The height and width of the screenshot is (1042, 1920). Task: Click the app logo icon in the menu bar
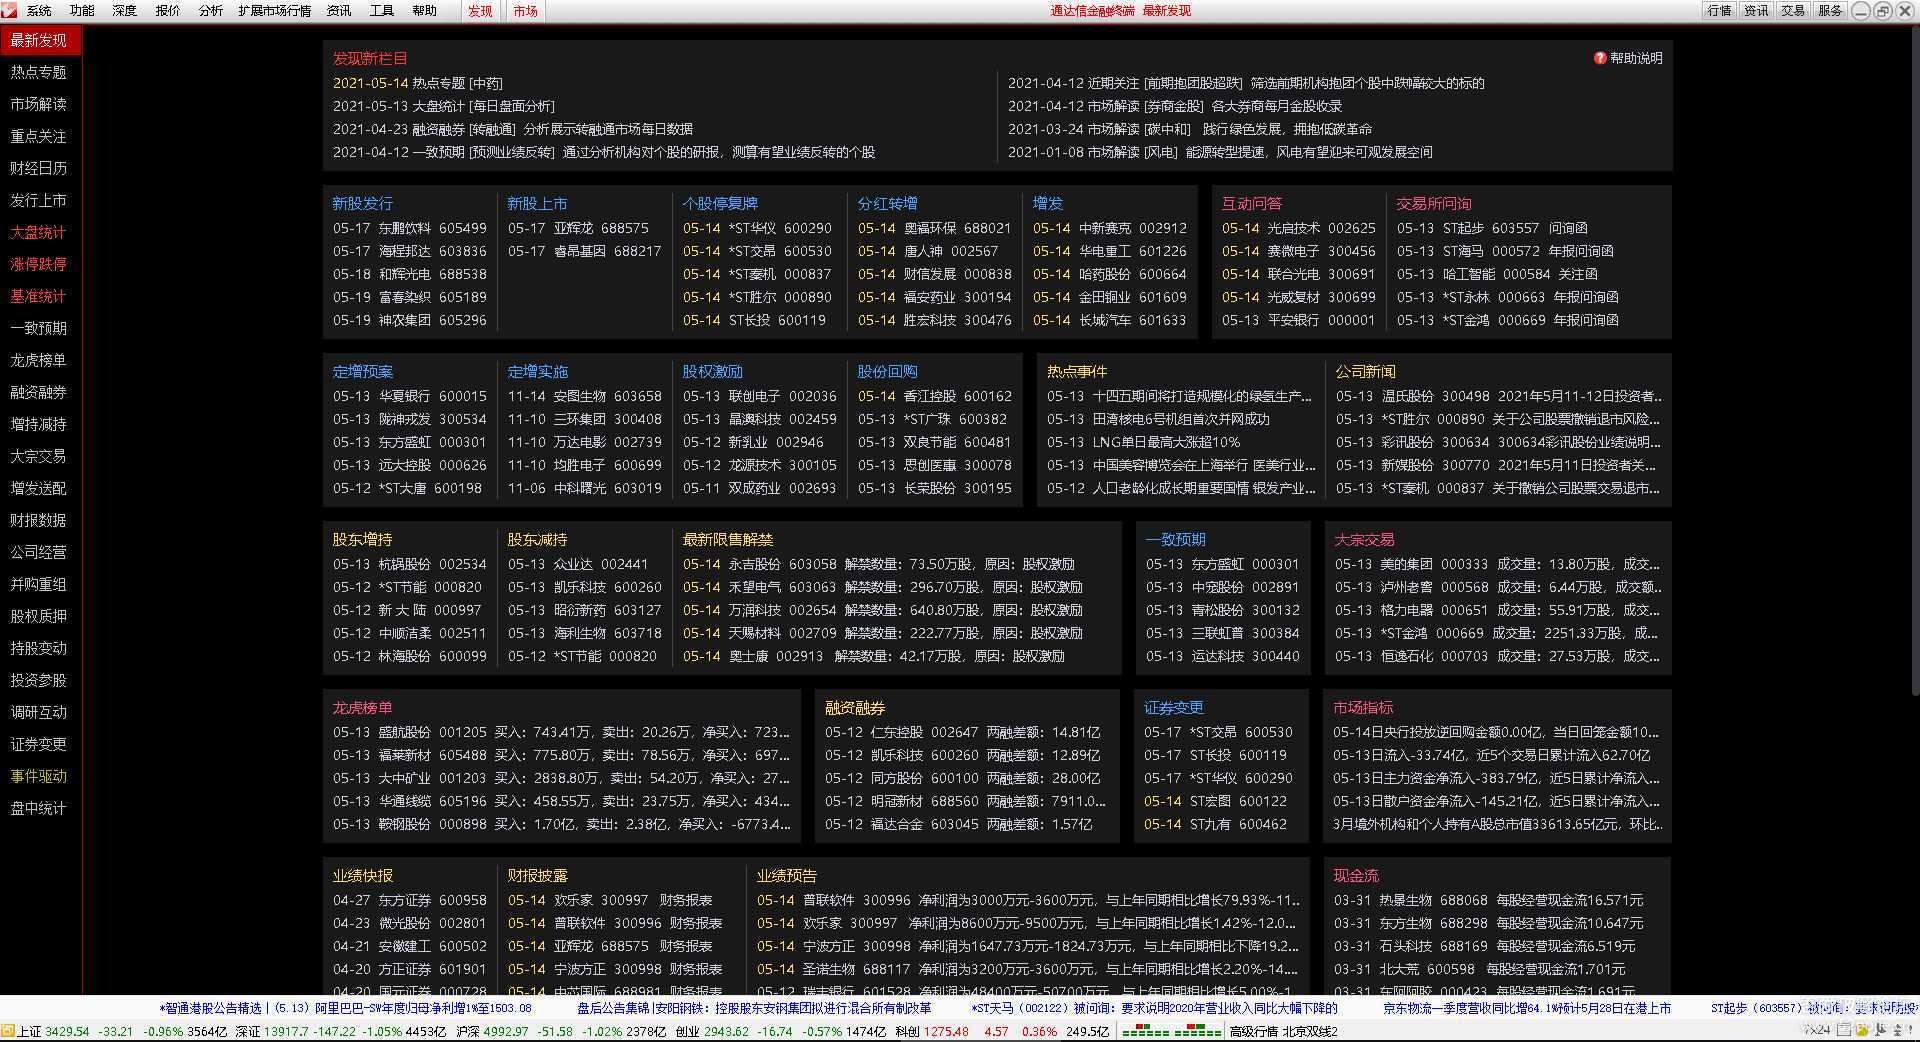9,10
